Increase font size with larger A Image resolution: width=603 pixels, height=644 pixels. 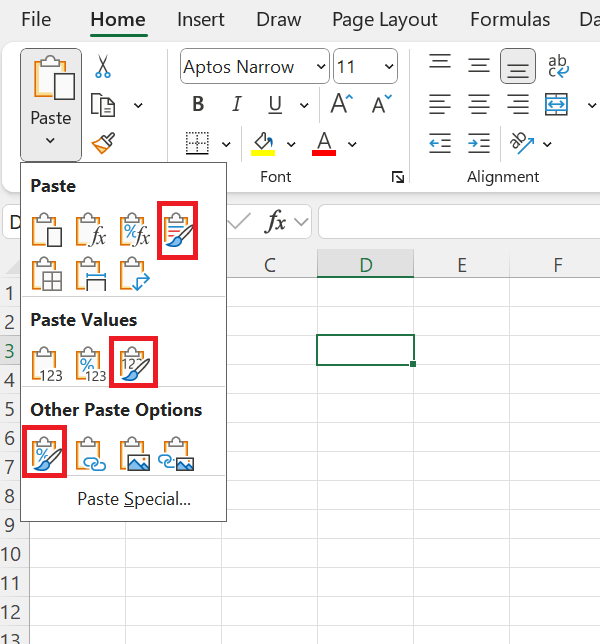point(342,104)
